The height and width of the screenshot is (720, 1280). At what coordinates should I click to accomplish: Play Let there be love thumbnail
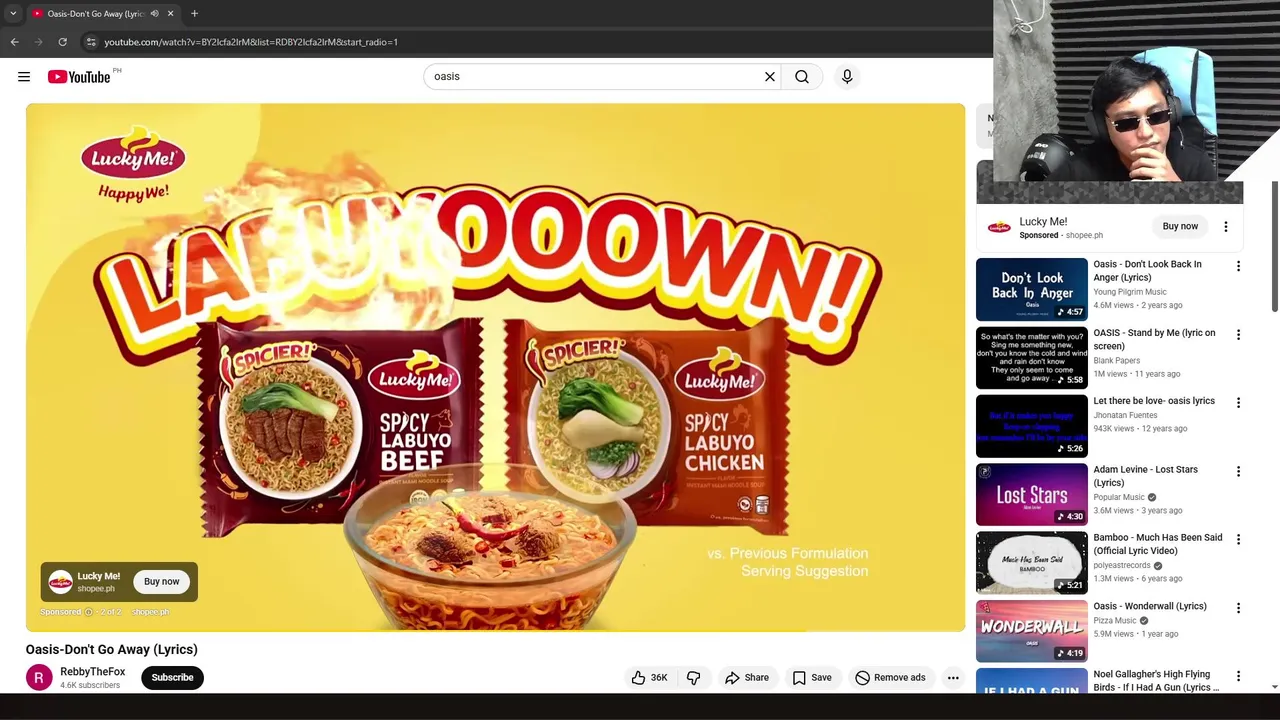1031,426
